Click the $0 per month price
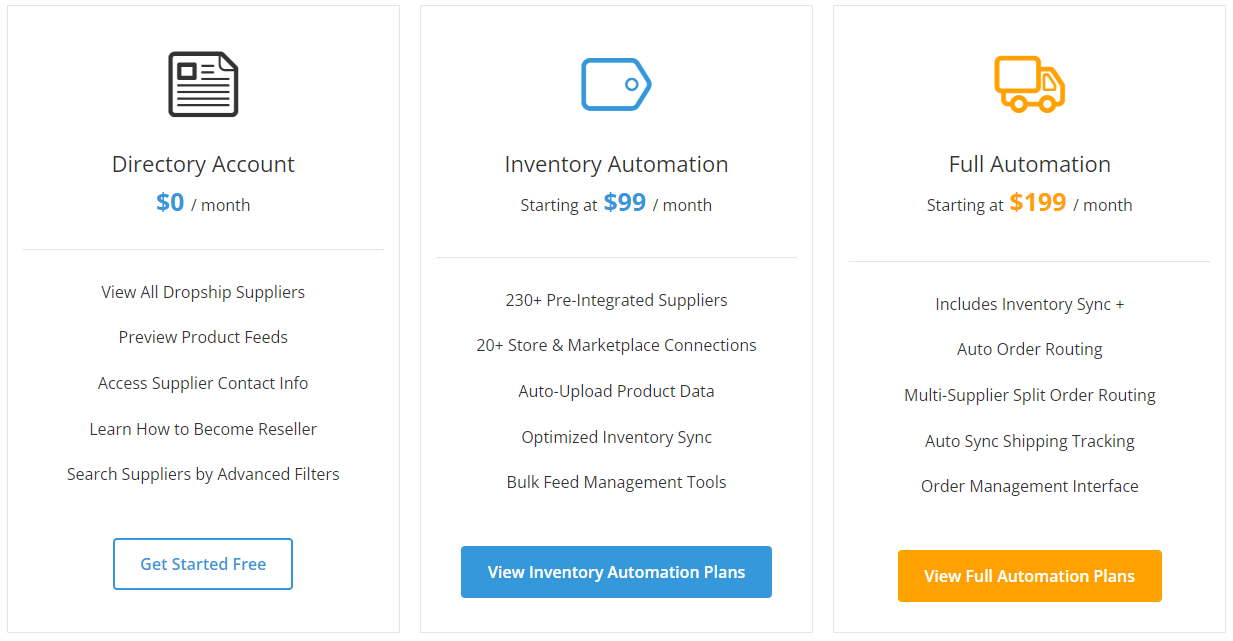The width and height of the screenshot is (1233, 641). click(203, 203)
